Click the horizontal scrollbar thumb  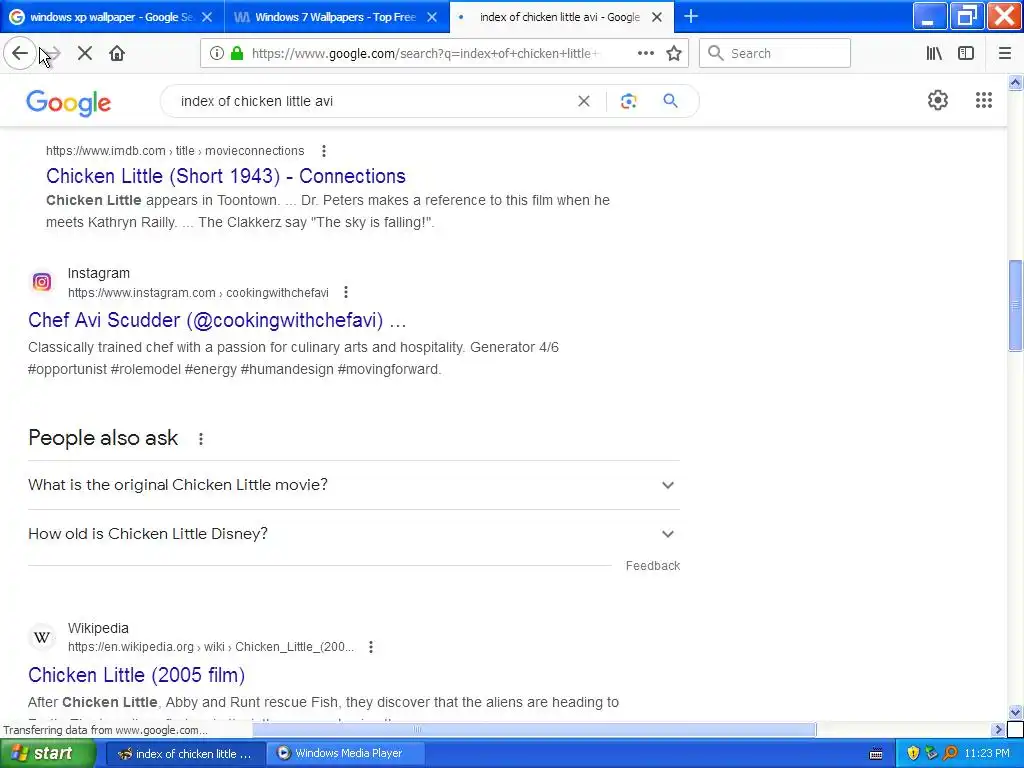pos(534,729)
